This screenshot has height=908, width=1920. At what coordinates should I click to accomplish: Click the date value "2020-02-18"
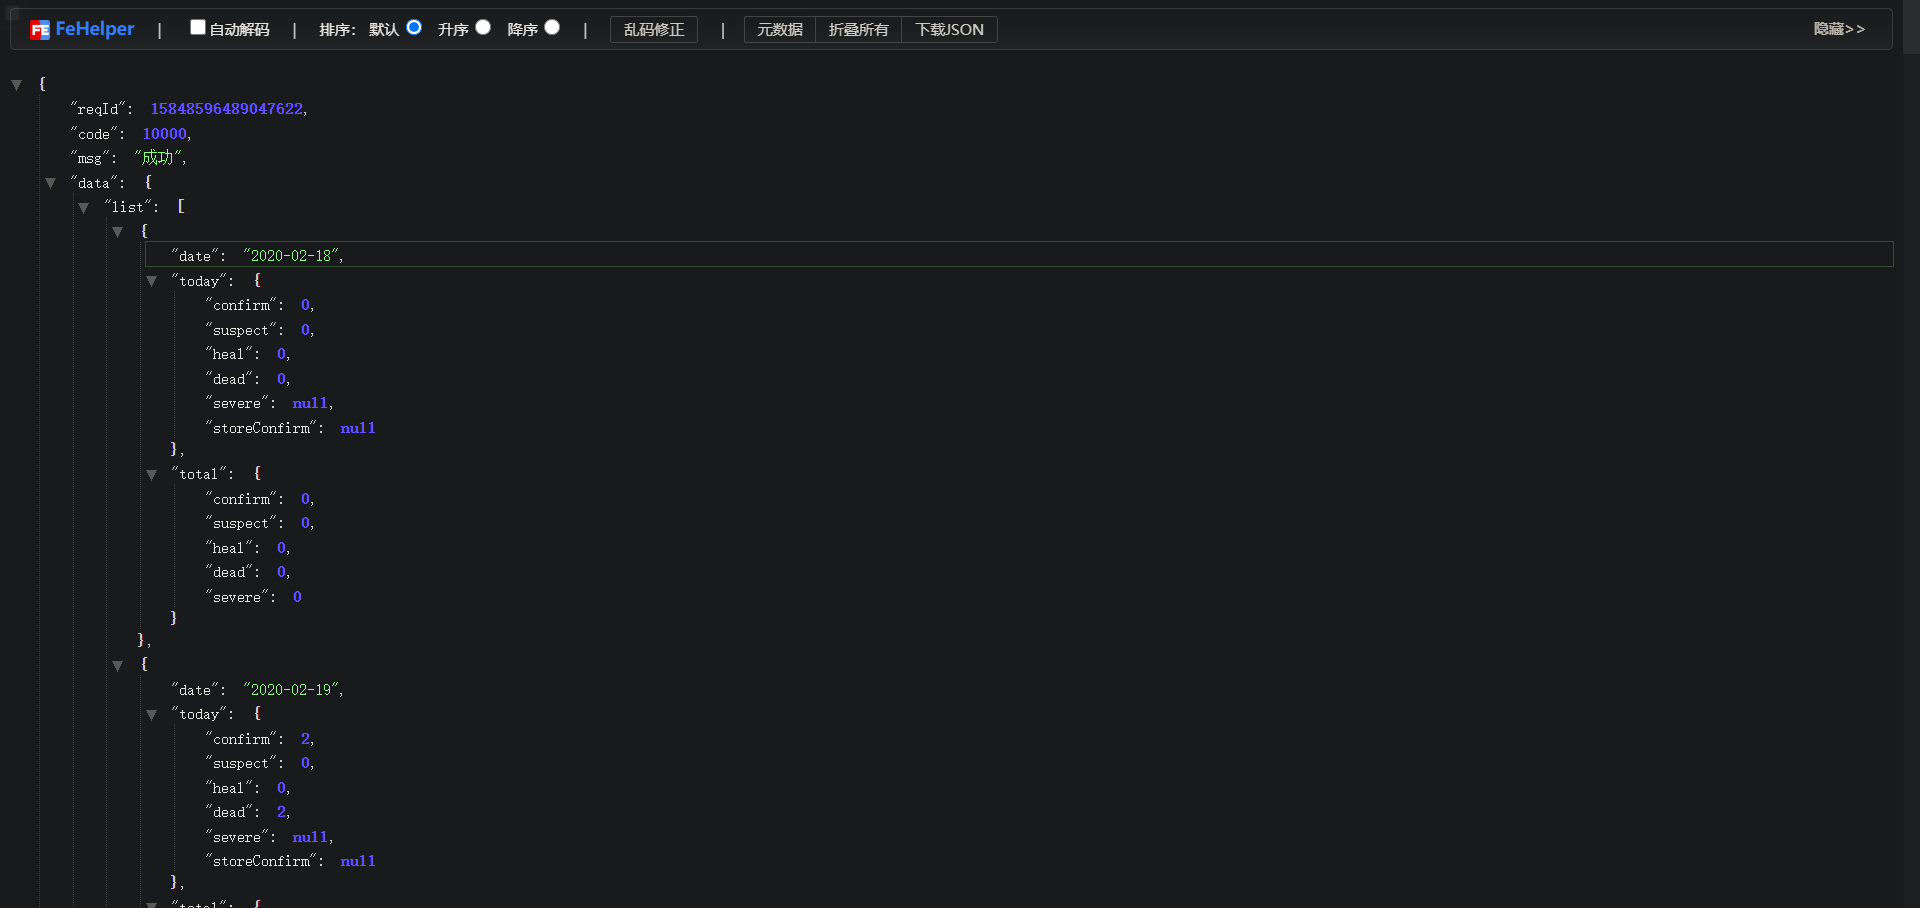[291, 256]
